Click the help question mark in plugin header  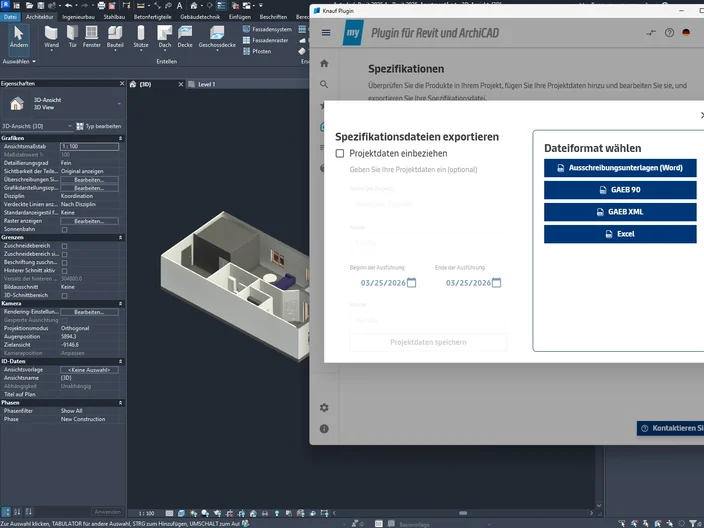click(669, 33)
